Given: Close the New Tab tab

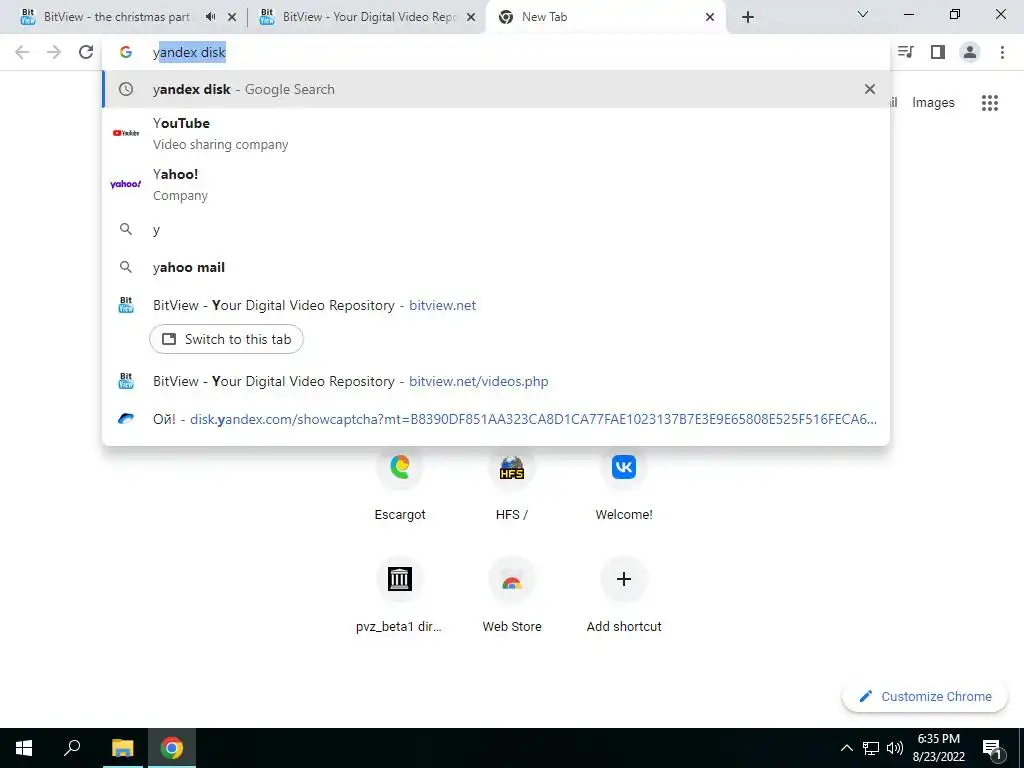Looking at the screenshot, I should pos(710,17).
